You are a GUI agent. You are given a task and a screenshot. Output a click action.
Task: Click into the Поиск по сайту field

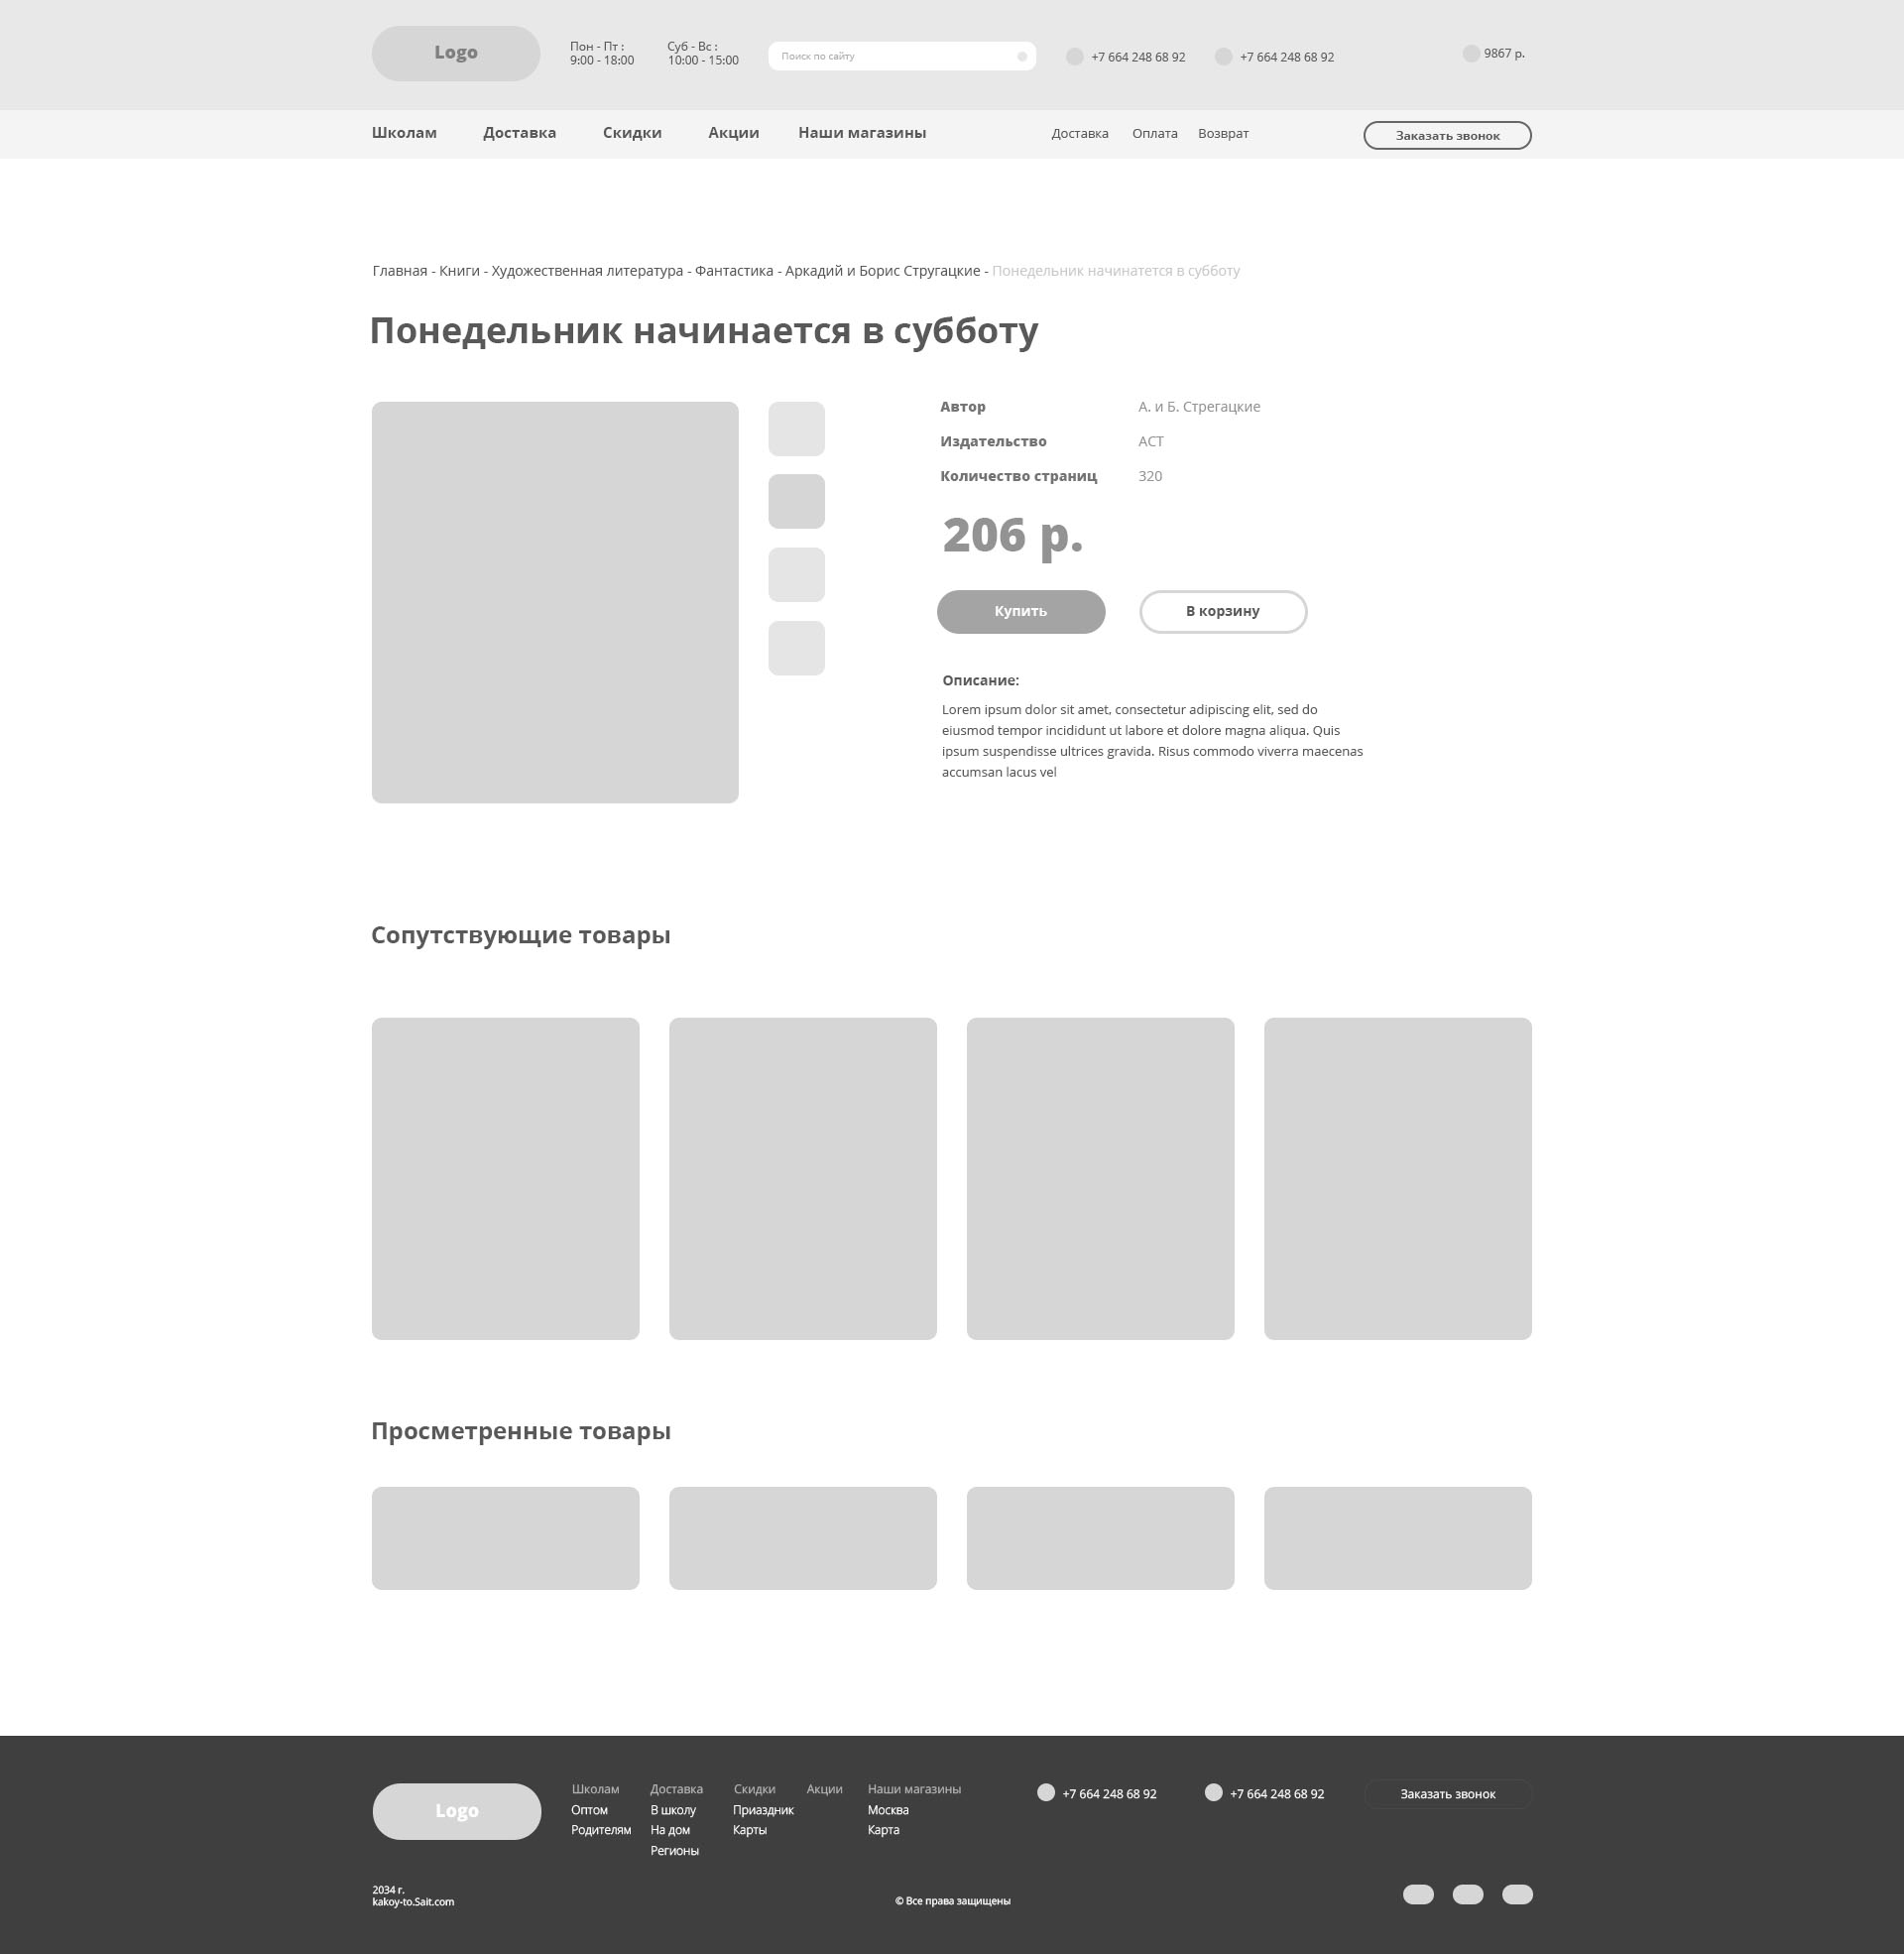coord(890,57)
